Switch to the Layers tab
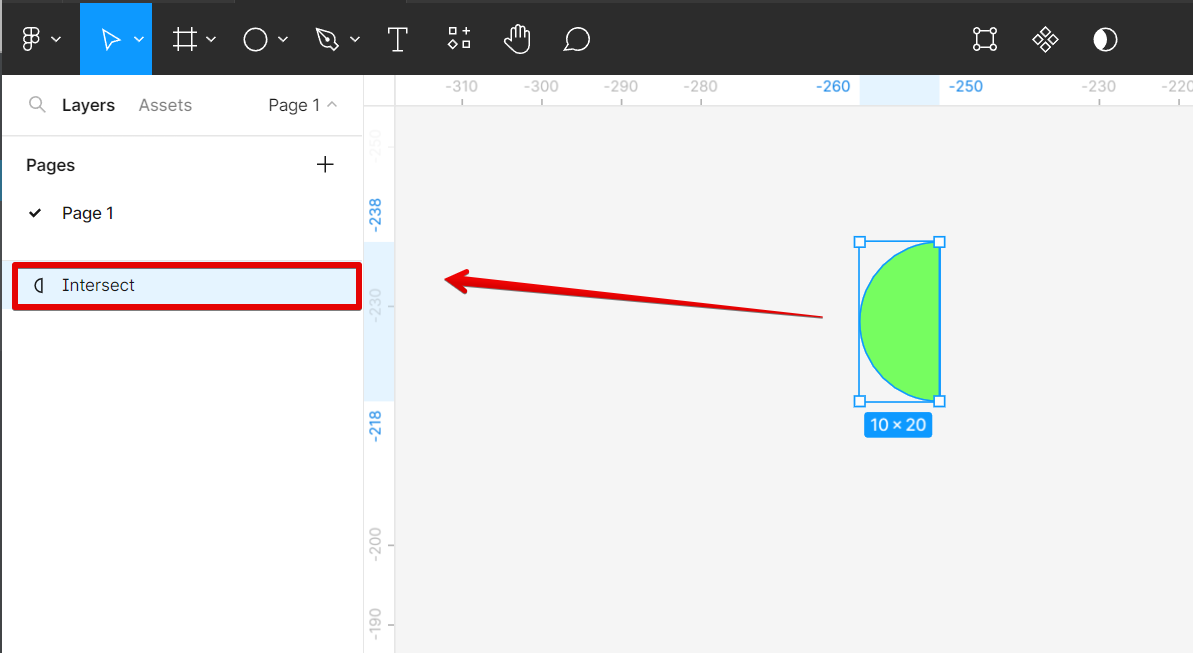This screenshot has height=653, width=1193. (x=88, y=105)
